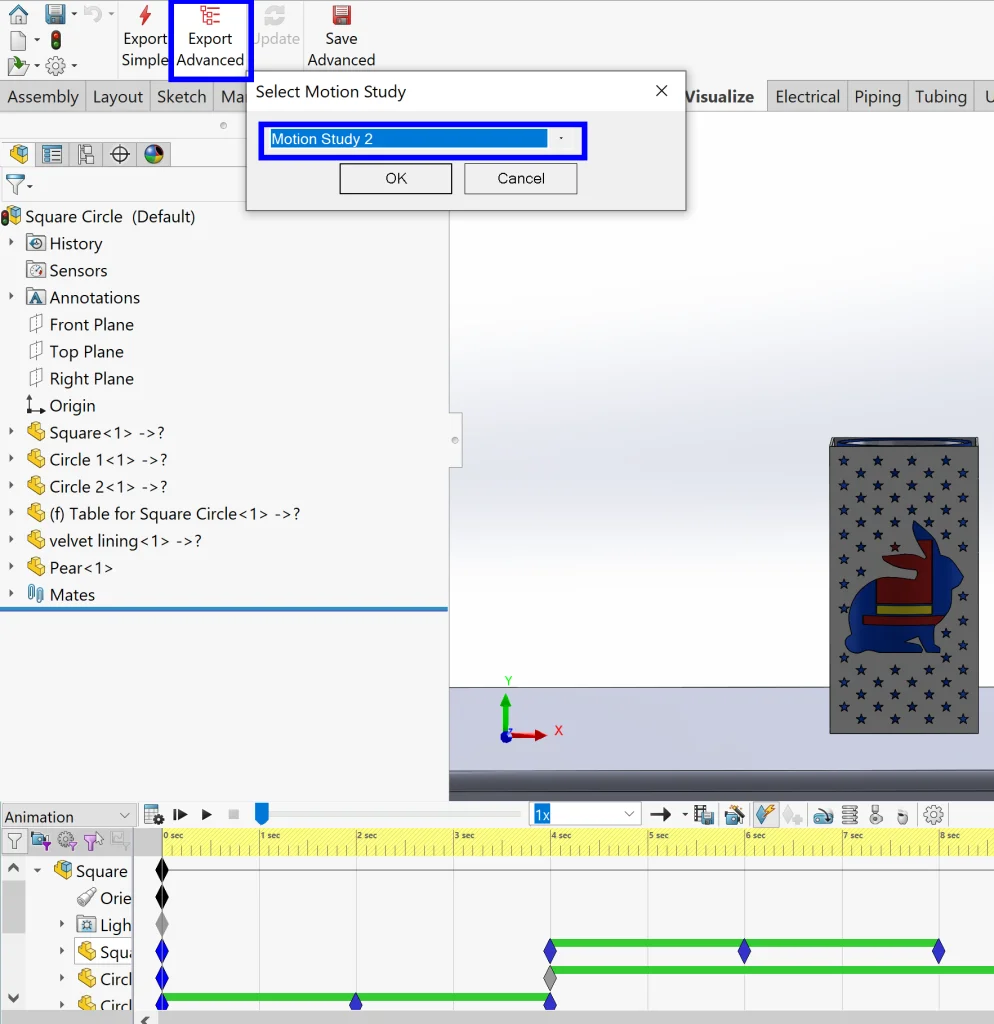Image resolution: width=994 pixels, height=1024 pixels.
Task: Click the Spring icon in motion toolbar
Action: (x=850, y=815)
